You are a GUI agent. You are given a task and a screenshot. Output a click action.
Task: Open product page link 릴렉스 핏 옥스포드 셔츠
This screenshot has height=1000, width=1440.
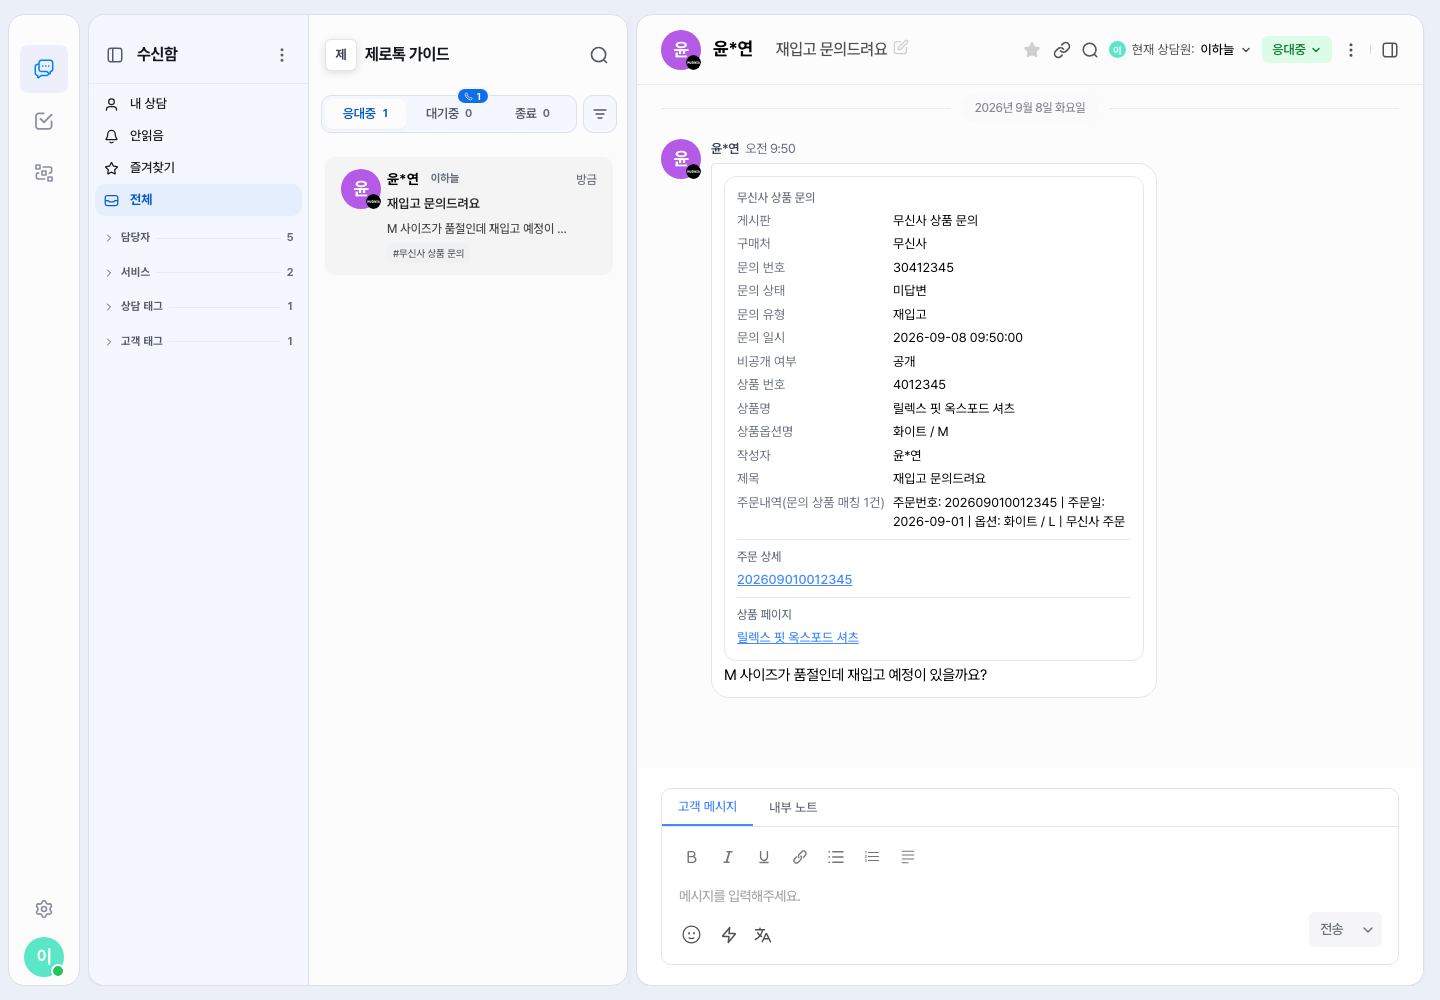click(x=798, y=638)
